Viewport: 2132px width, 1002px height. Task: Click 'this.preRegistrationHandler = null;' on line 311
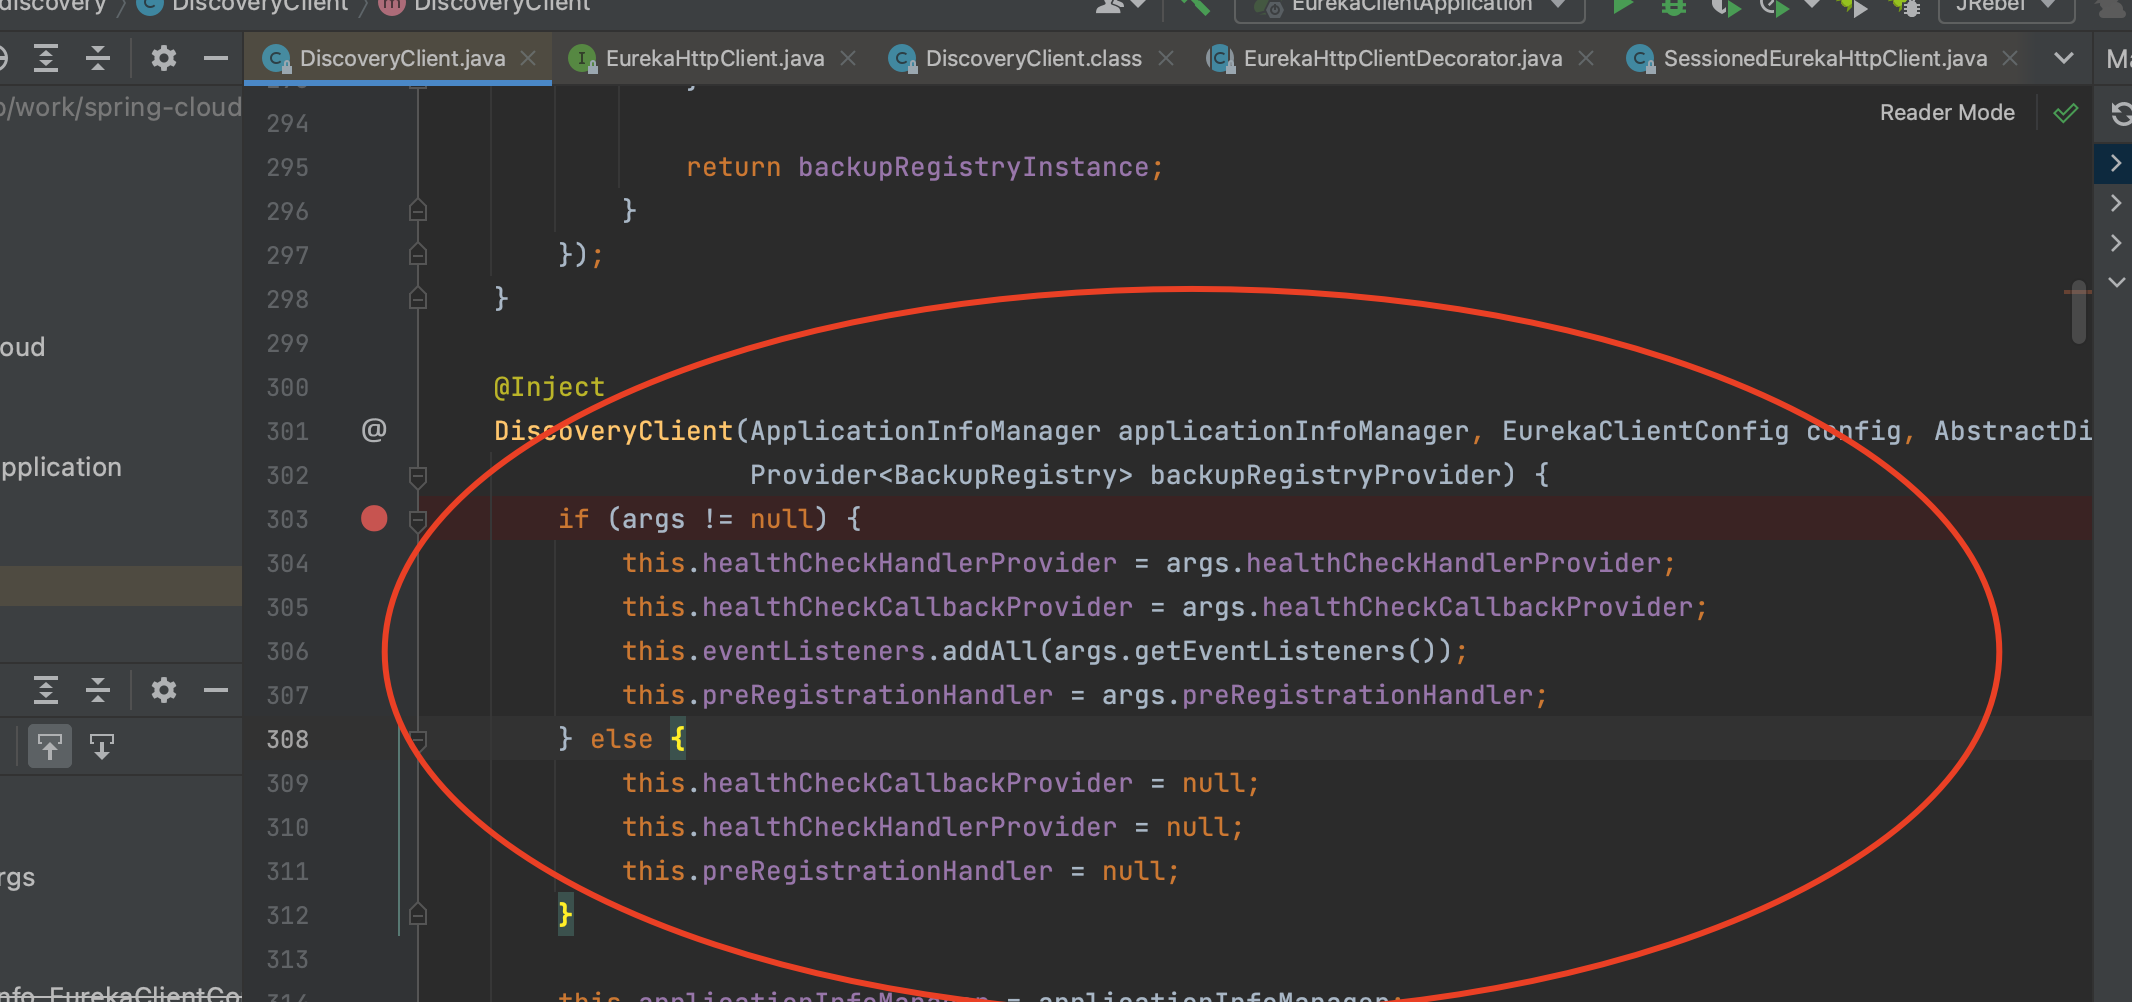click(x=901, y=871)
